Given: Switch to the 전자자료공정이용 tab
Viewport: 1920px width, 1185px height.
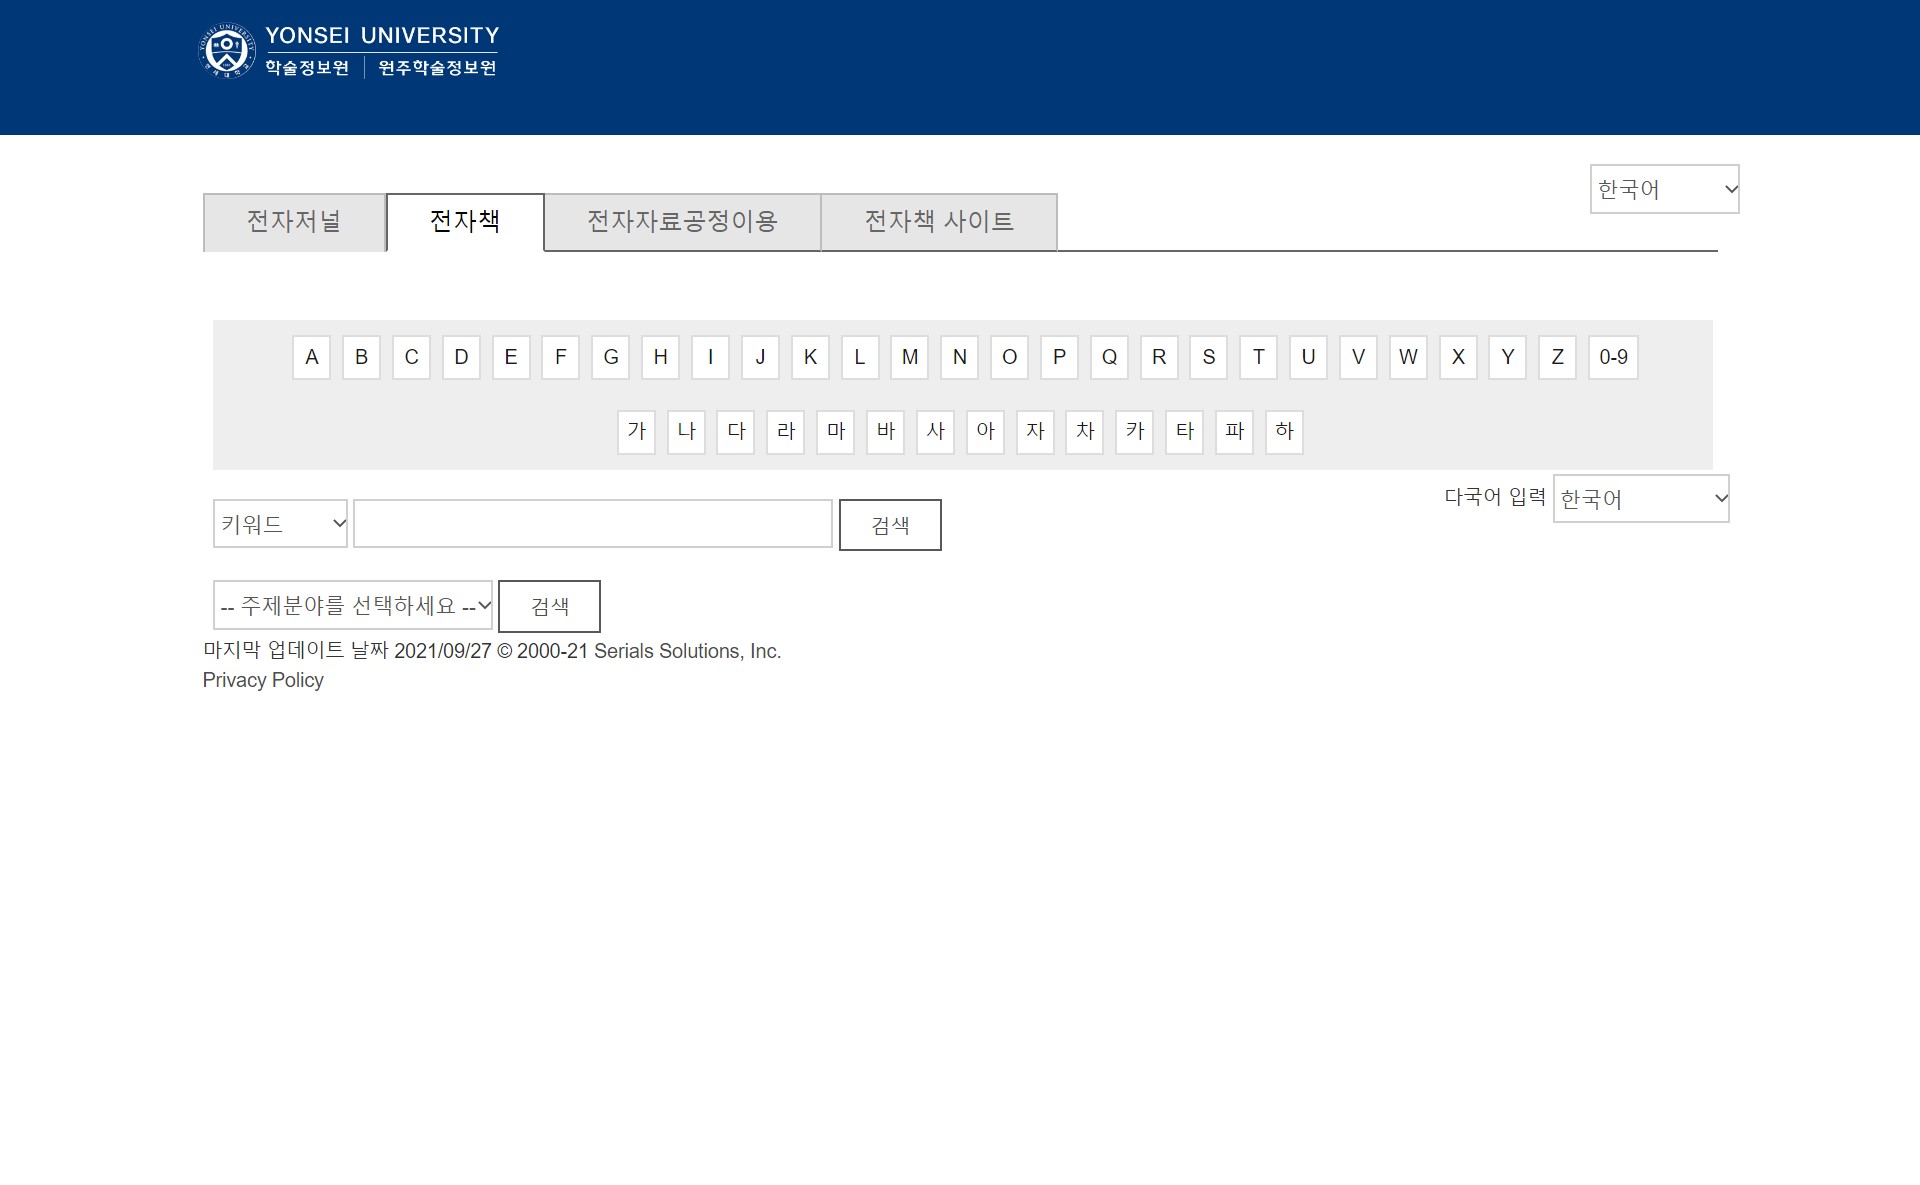Looking at the screenshot, I should click(682, 222).
